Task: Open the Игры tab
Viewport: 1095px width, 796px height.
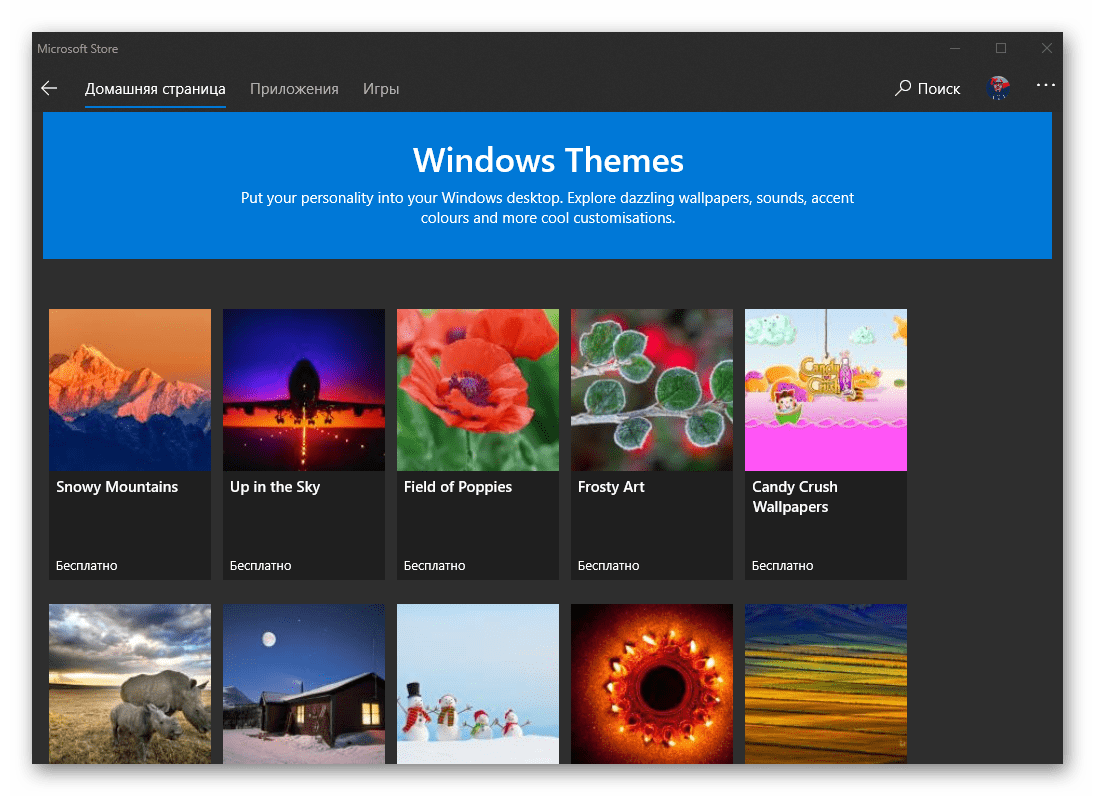Action: tap(381, 89)
